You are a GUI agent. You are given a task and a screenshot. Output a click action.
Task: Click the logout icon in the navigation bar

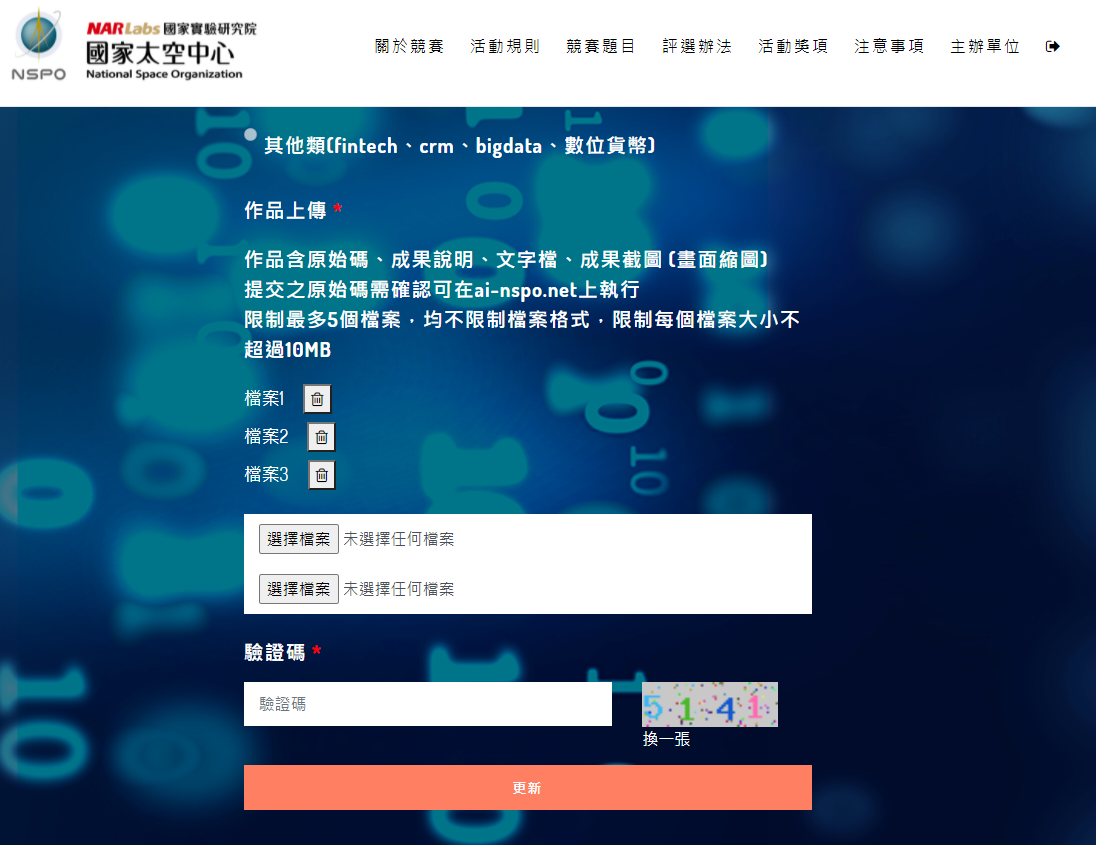coord(1052,47)
